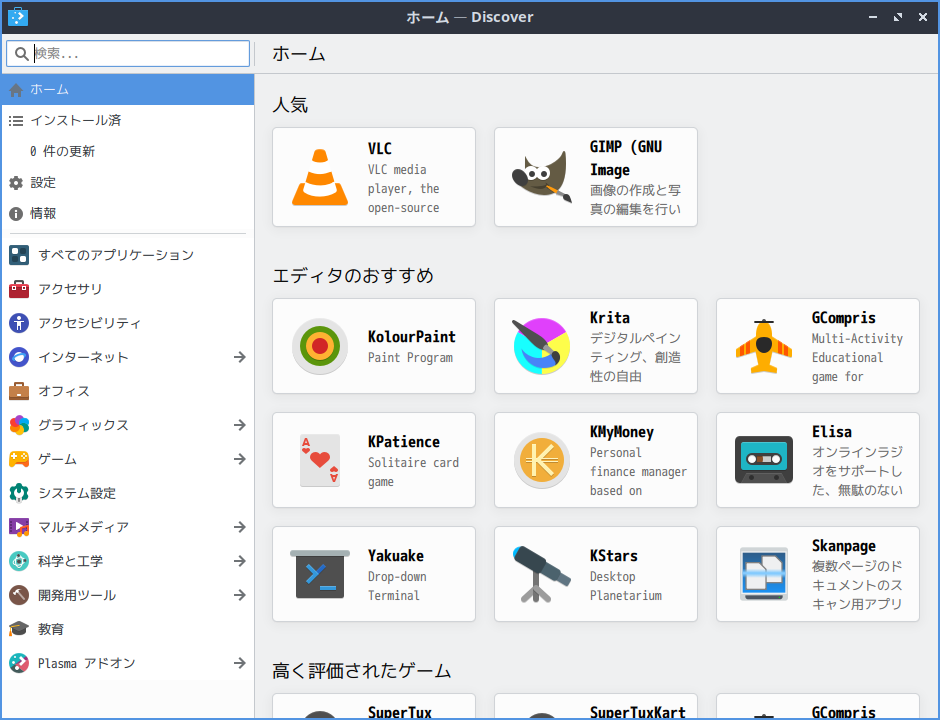Open the VLC app title
The width and height of the screenshot is (940, 720).
[x=379, y=149]
